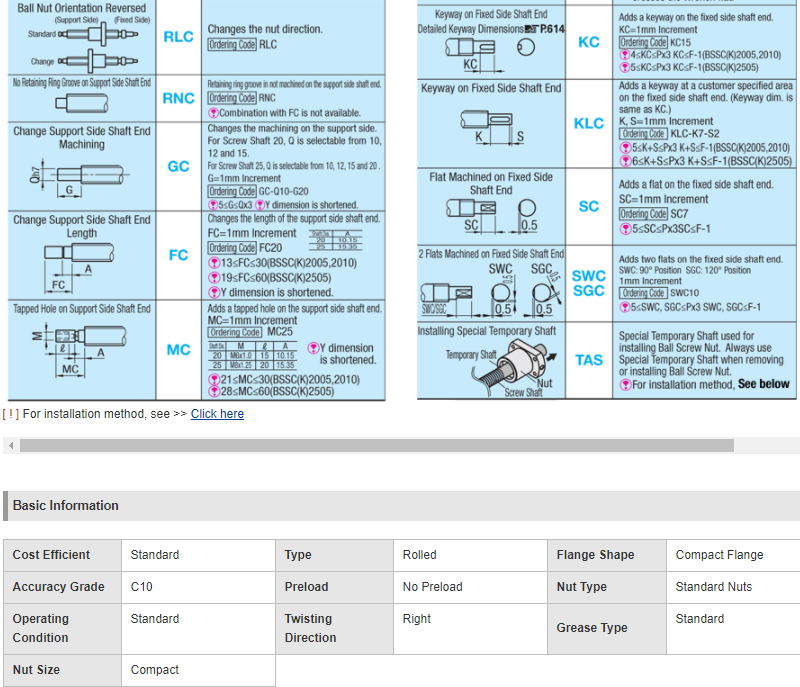The width and height of the screenshot is (800, 687).
Task: Open the 'Click here' installation method link
Action: pyautogui.click(x=217, y=414)
